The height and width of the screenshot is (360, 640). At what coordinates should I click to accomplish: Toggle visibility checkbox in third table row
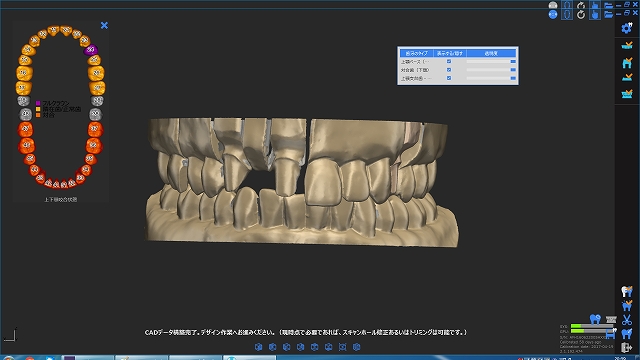point(449,78)
